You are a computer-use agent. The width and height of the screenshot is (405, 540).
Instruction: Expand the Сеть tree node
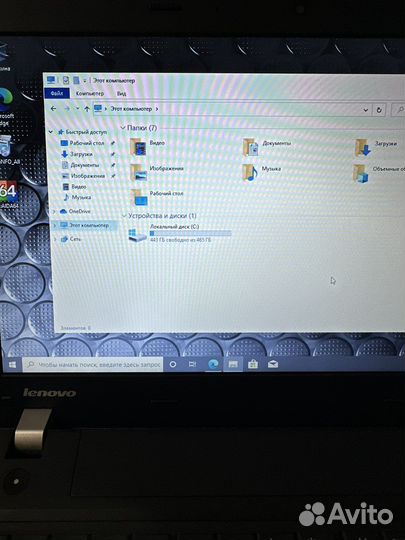(55, 239)
